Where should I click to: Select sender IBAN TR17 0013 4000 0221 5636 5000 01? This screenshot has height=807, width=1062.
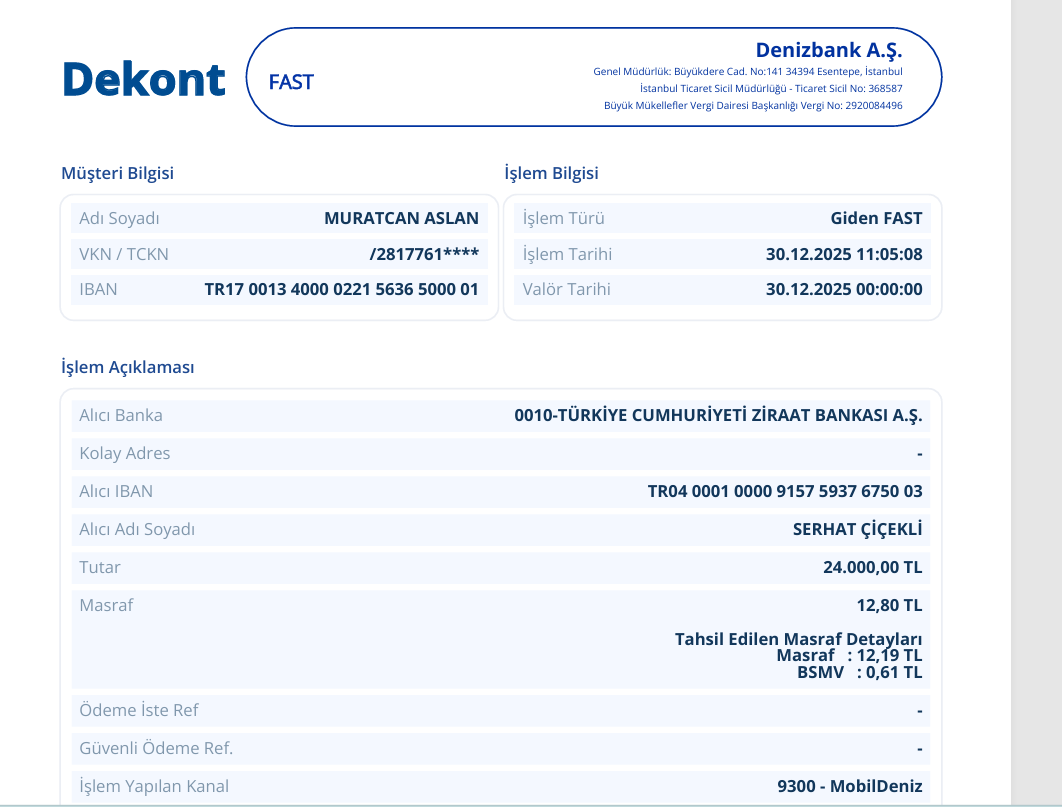coord(342,289)
